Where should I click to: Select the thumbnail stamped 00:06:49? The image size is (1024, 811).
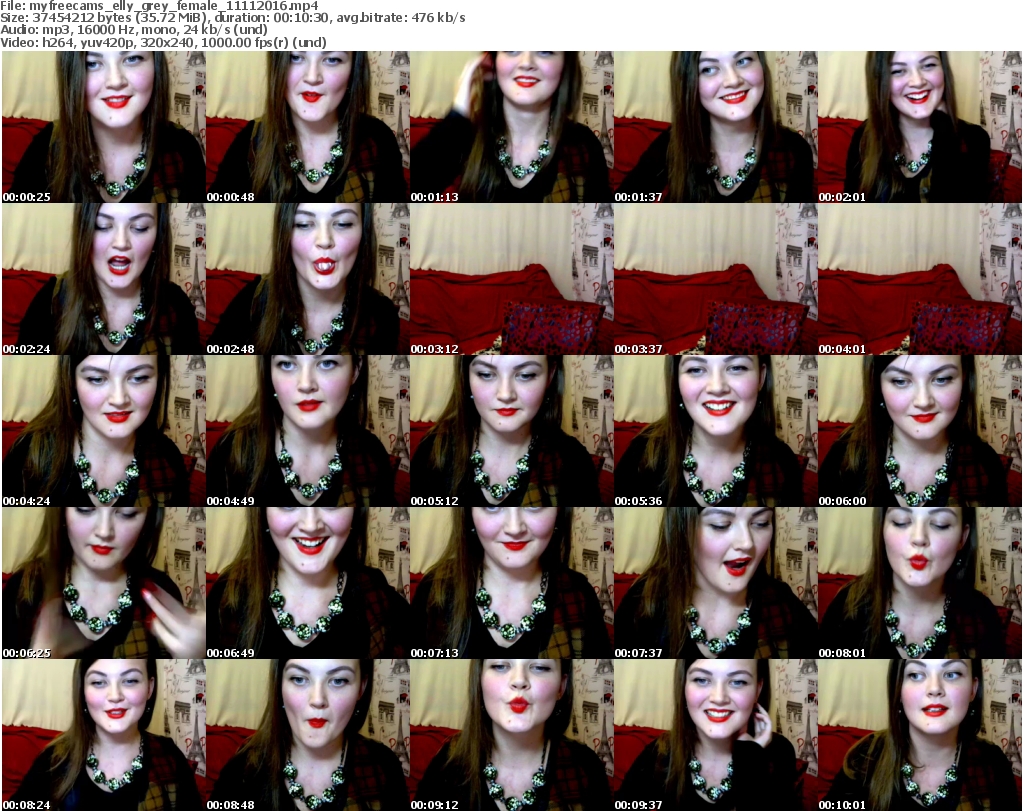point(308,583)
